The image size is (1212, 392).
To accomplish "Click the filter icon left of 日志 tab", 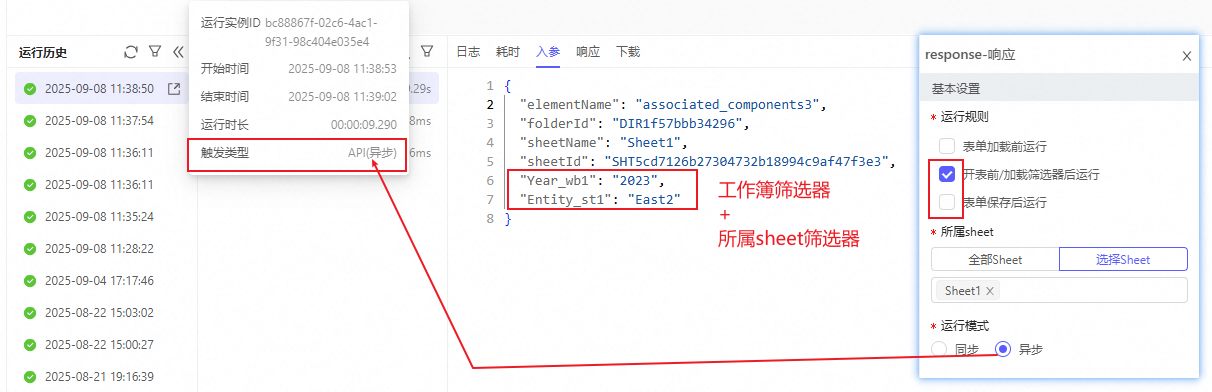I will [x=427, y=51].
